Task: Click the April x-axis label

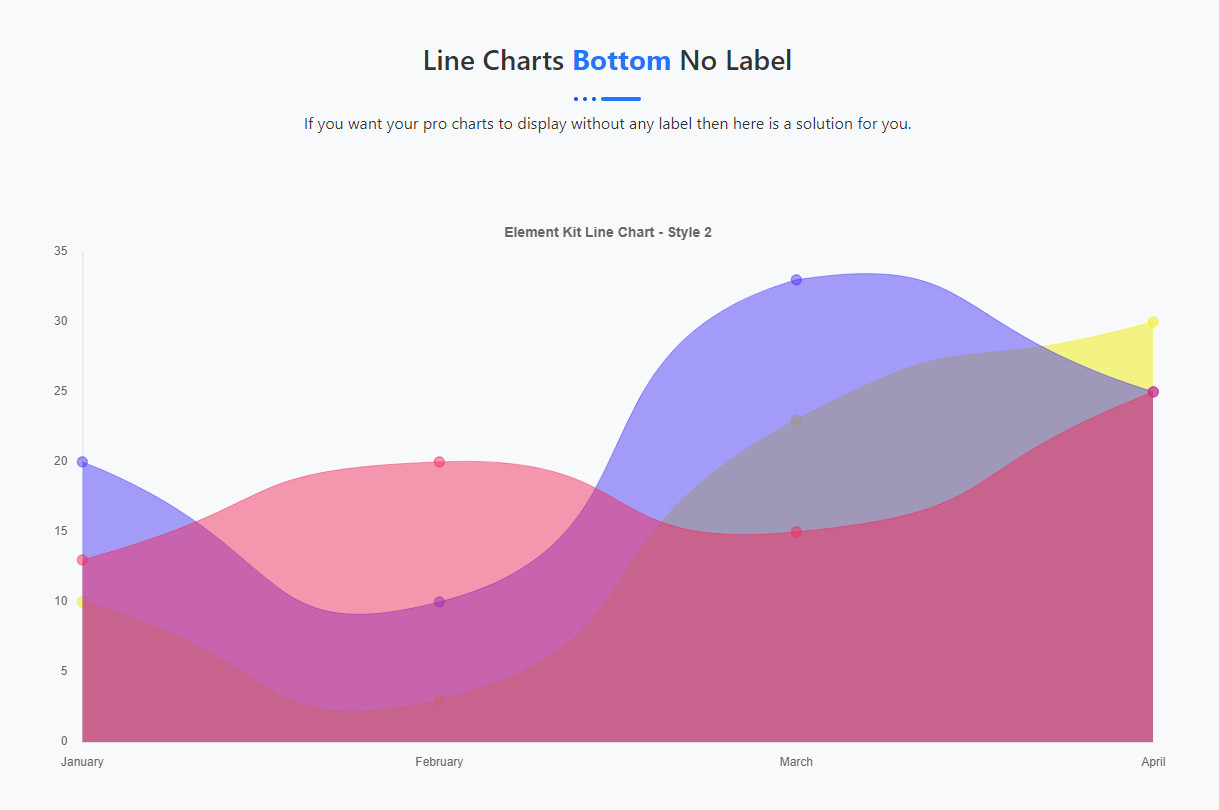Action: (1153, 762)
